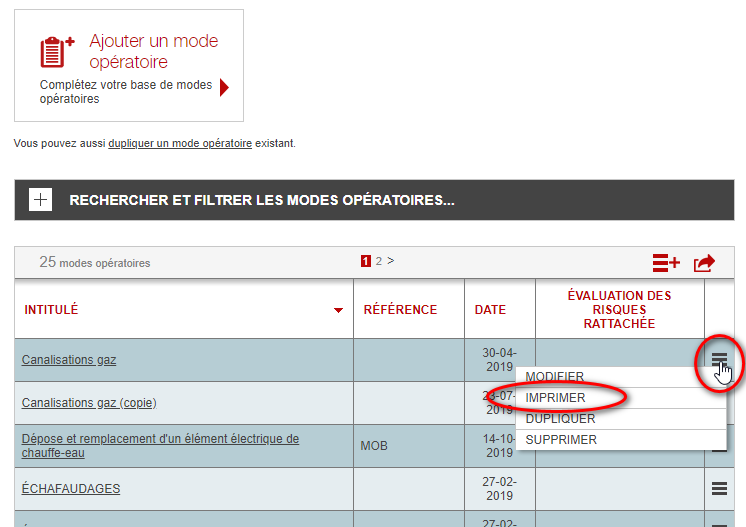Open the ÉCHAFAUDAGES row menu icon
The height and width of the screenshot is (527, 746).
click(719, 488)
